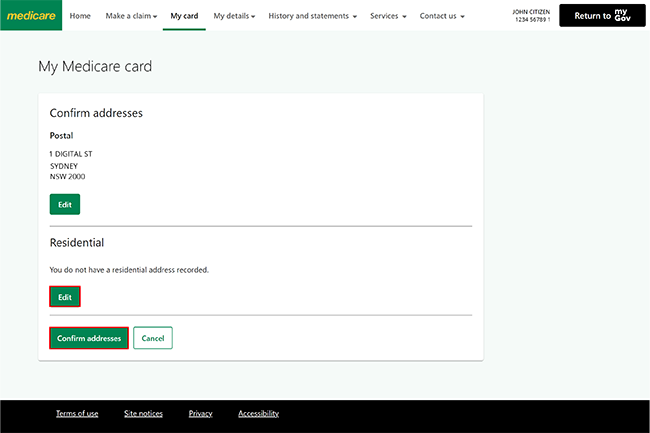
Task: Open the Contact us menu
Action: (442, 16)
